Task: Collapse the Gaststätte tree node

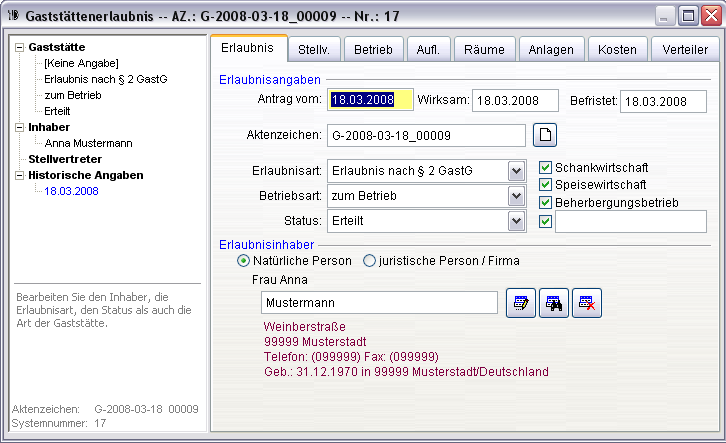Action: 20,47
